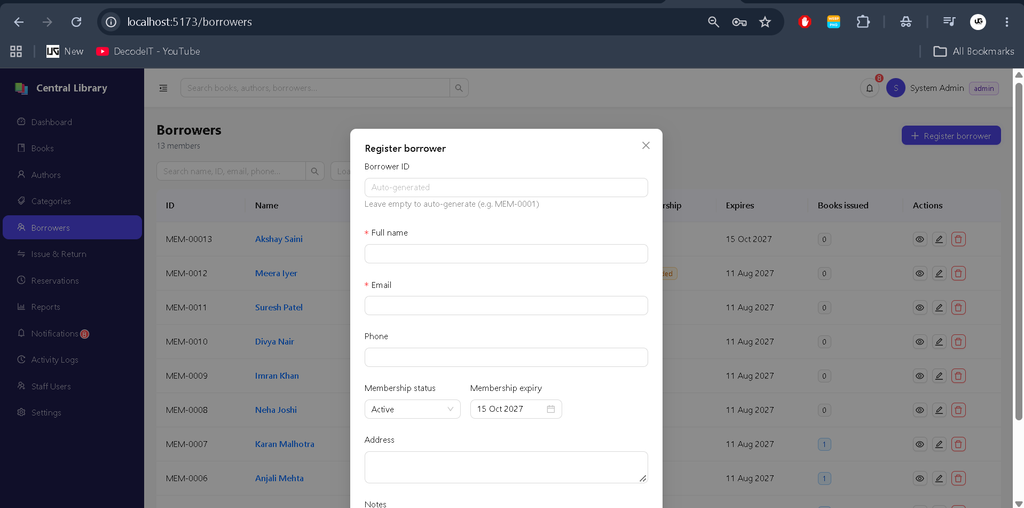Close the Register borrower dialog
Screen dimensions: 1024x508
point(646,146)
